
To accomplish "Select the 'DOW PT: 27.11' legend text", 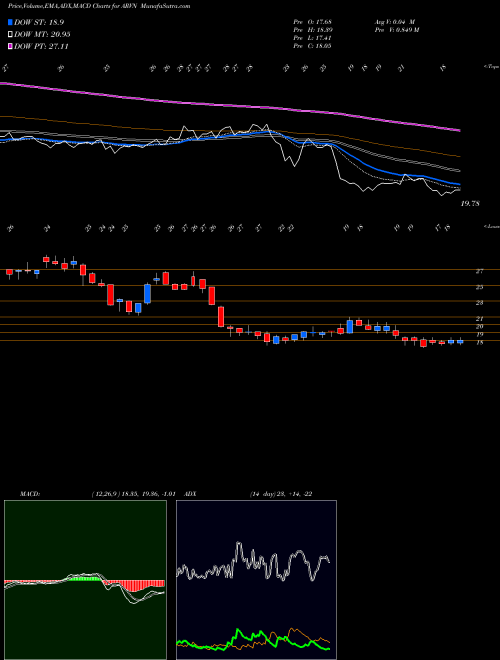I will coord(41,46).
